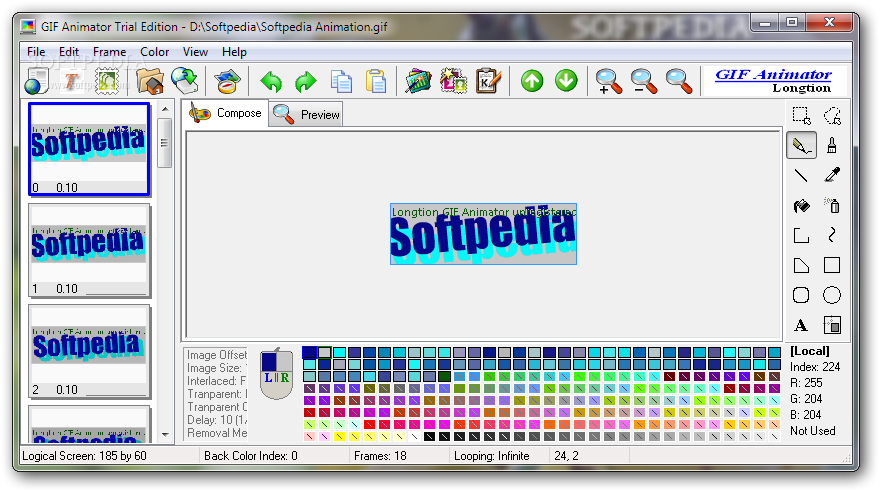The image size is (880, 492).
Task: Move frame up with green up arrow
Action: click(532, 81)
